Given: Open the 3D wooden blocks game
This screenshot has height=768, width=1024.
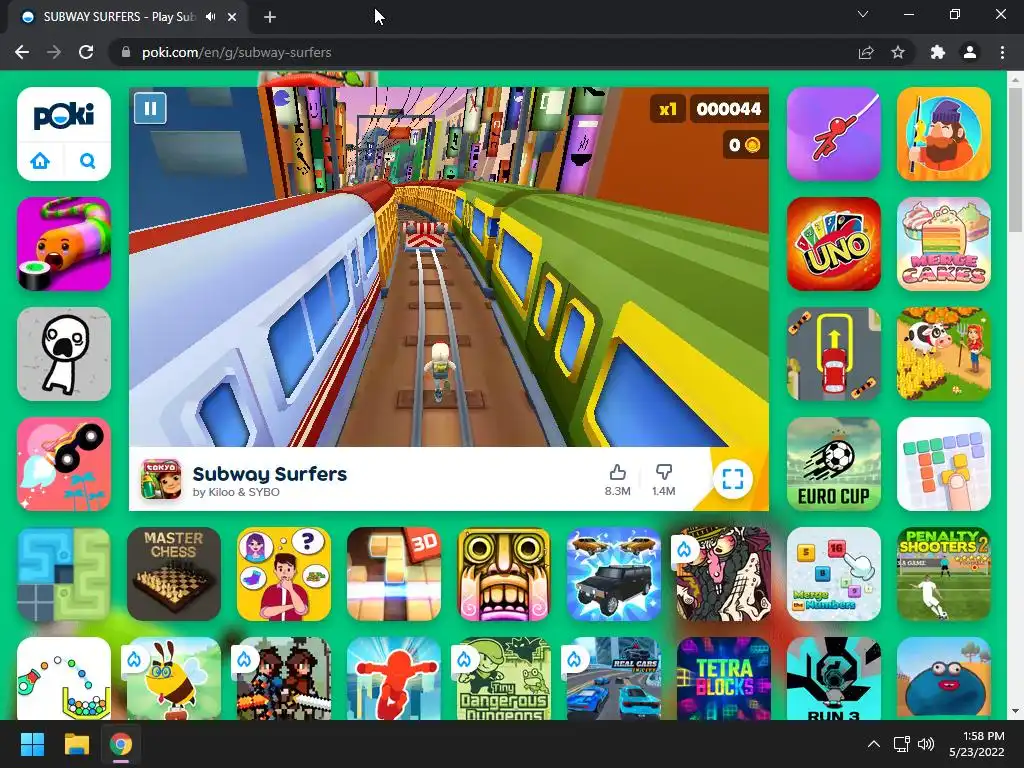Looking at the screenshot, I should (x=394, y=573).
